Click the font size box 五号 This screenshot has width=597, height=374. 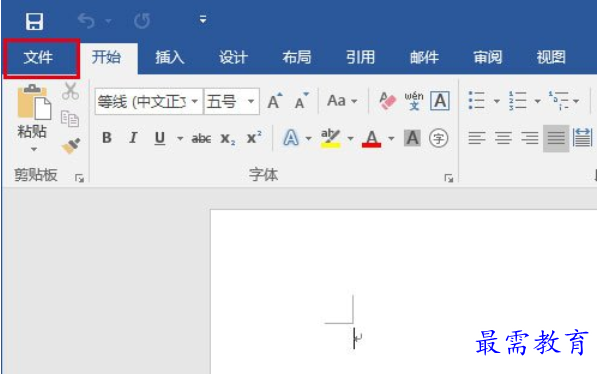[224, 102]
